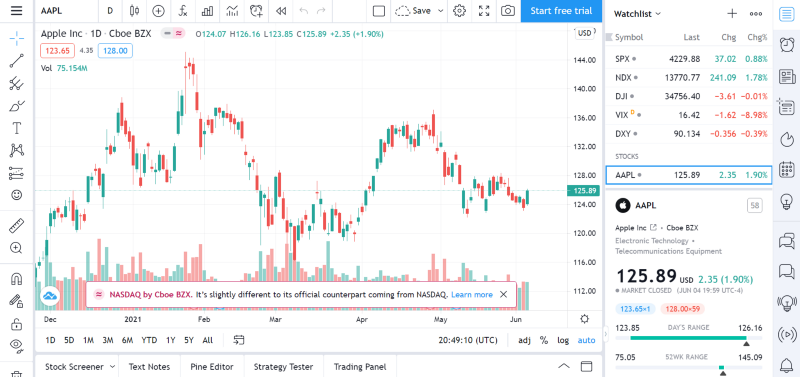This screenshot has height=377, width=800.
Task: Toggle Magnet mode on the left toolbar
Action: (x=16, y=279)
